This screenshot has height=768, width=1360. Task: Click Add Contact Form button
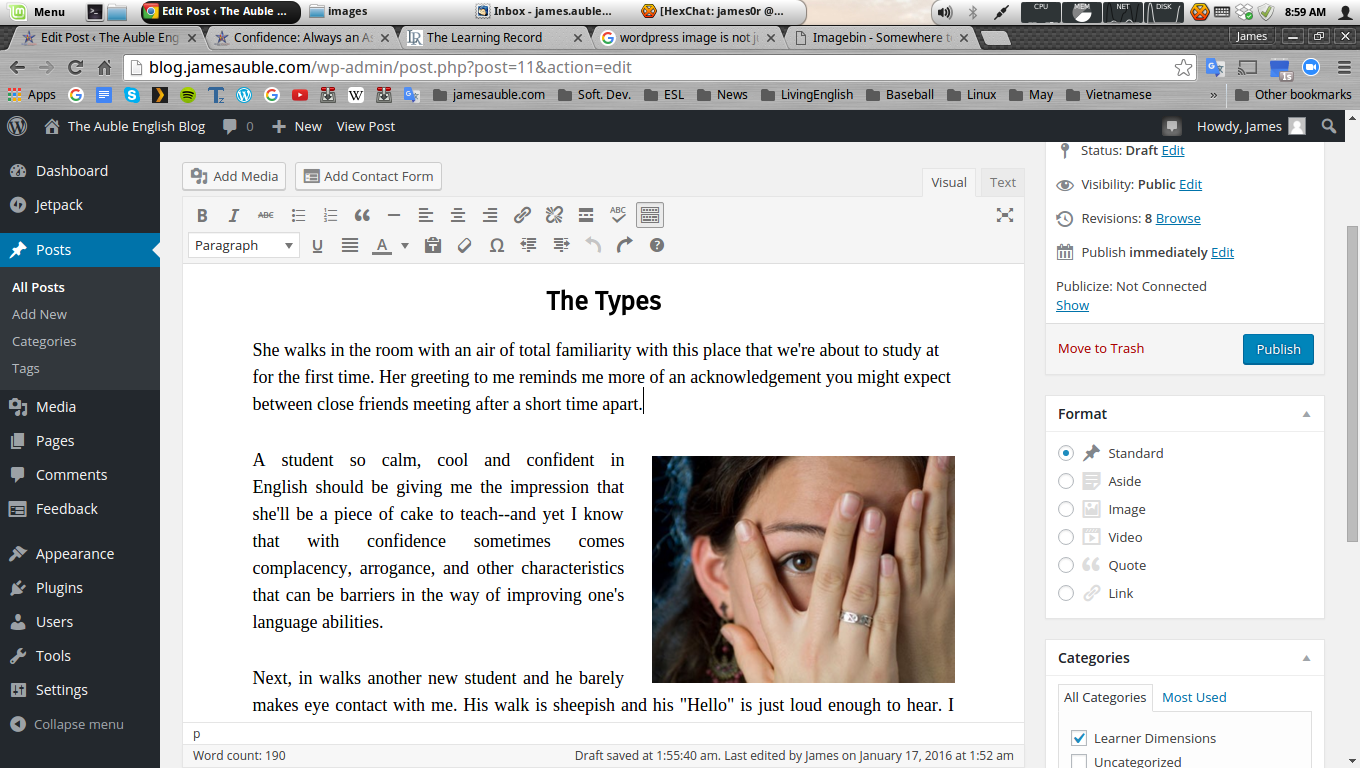click(x=368, y=176)
